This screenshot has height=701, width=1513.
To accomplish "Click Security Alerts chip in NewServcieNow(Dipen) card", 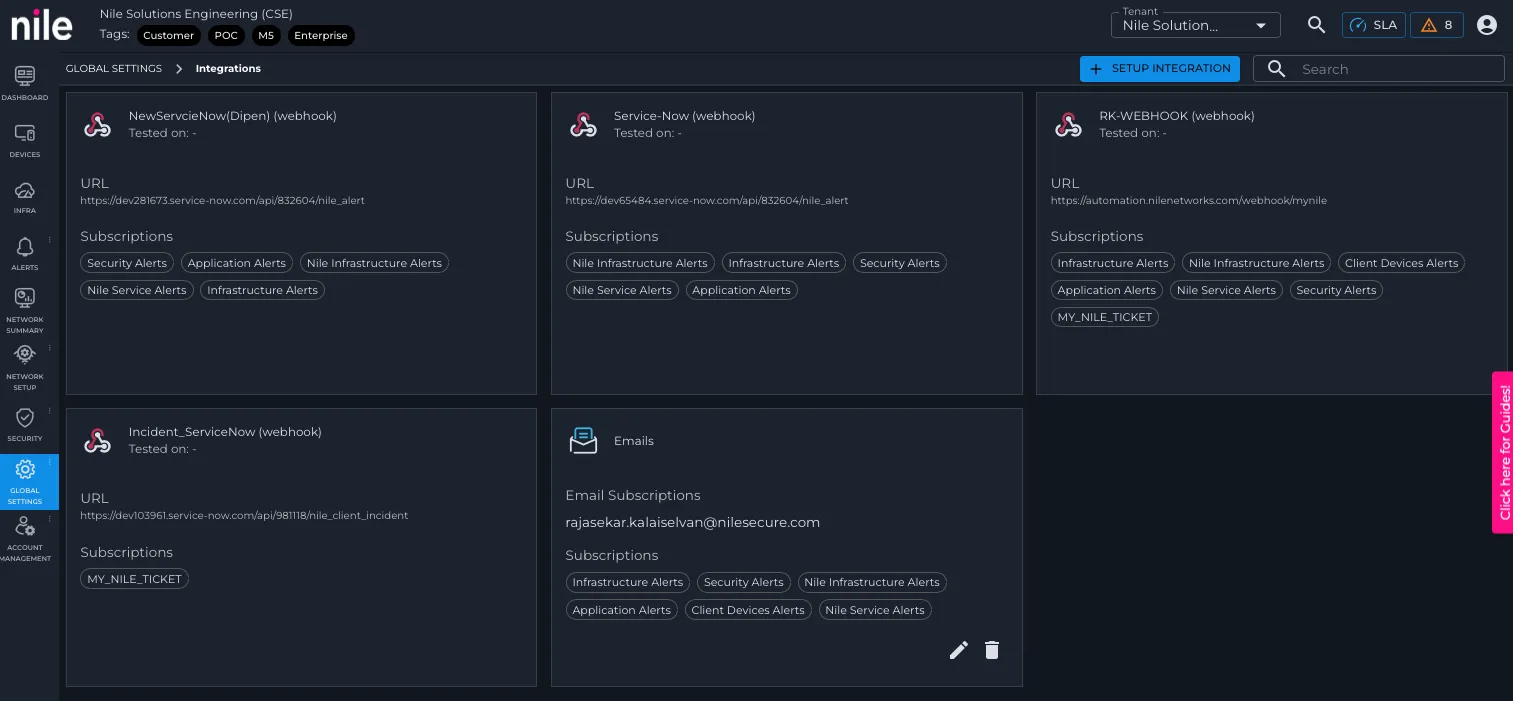I will click(127, 263).
